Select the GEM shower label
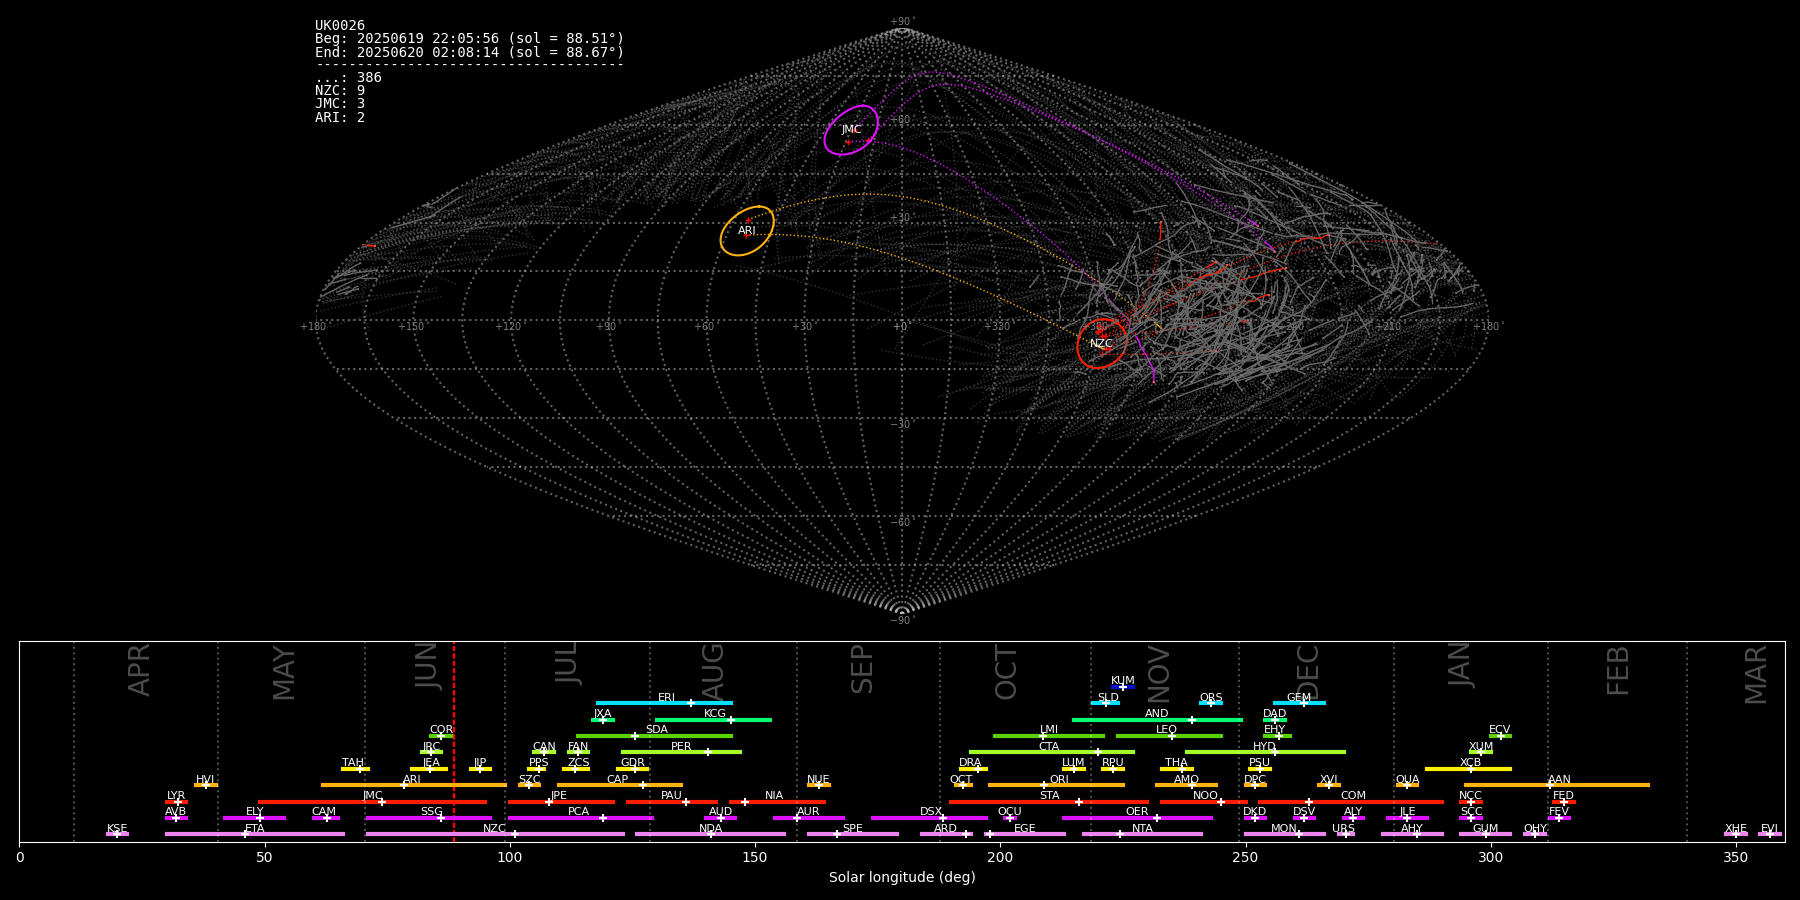Screen dimensions: 1800x900 pos(1299,698)
